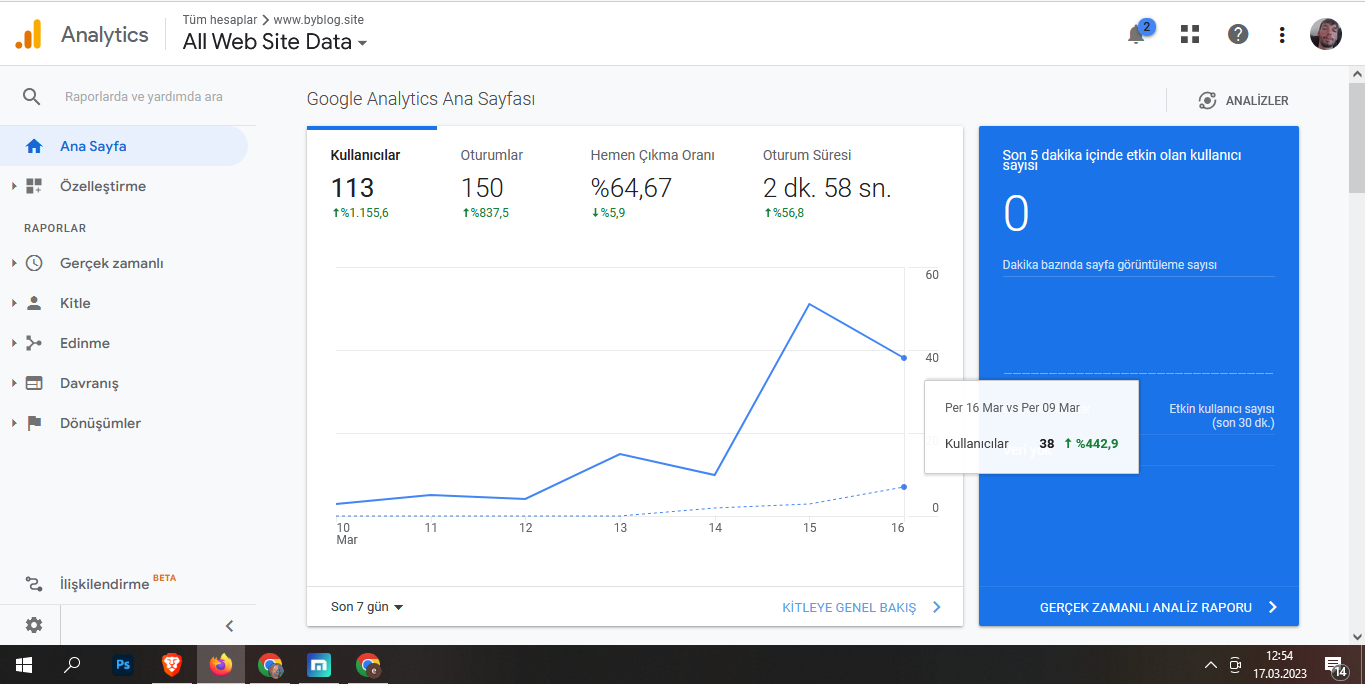Expand the Gerçek zamanlı tree arrow

14,263
